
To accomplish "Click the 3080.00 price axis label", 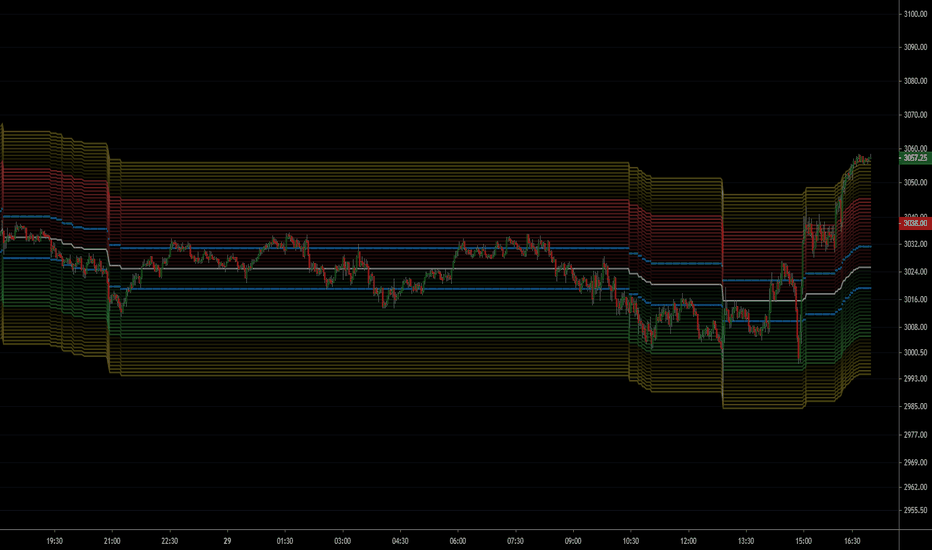I will pos(915,81).
